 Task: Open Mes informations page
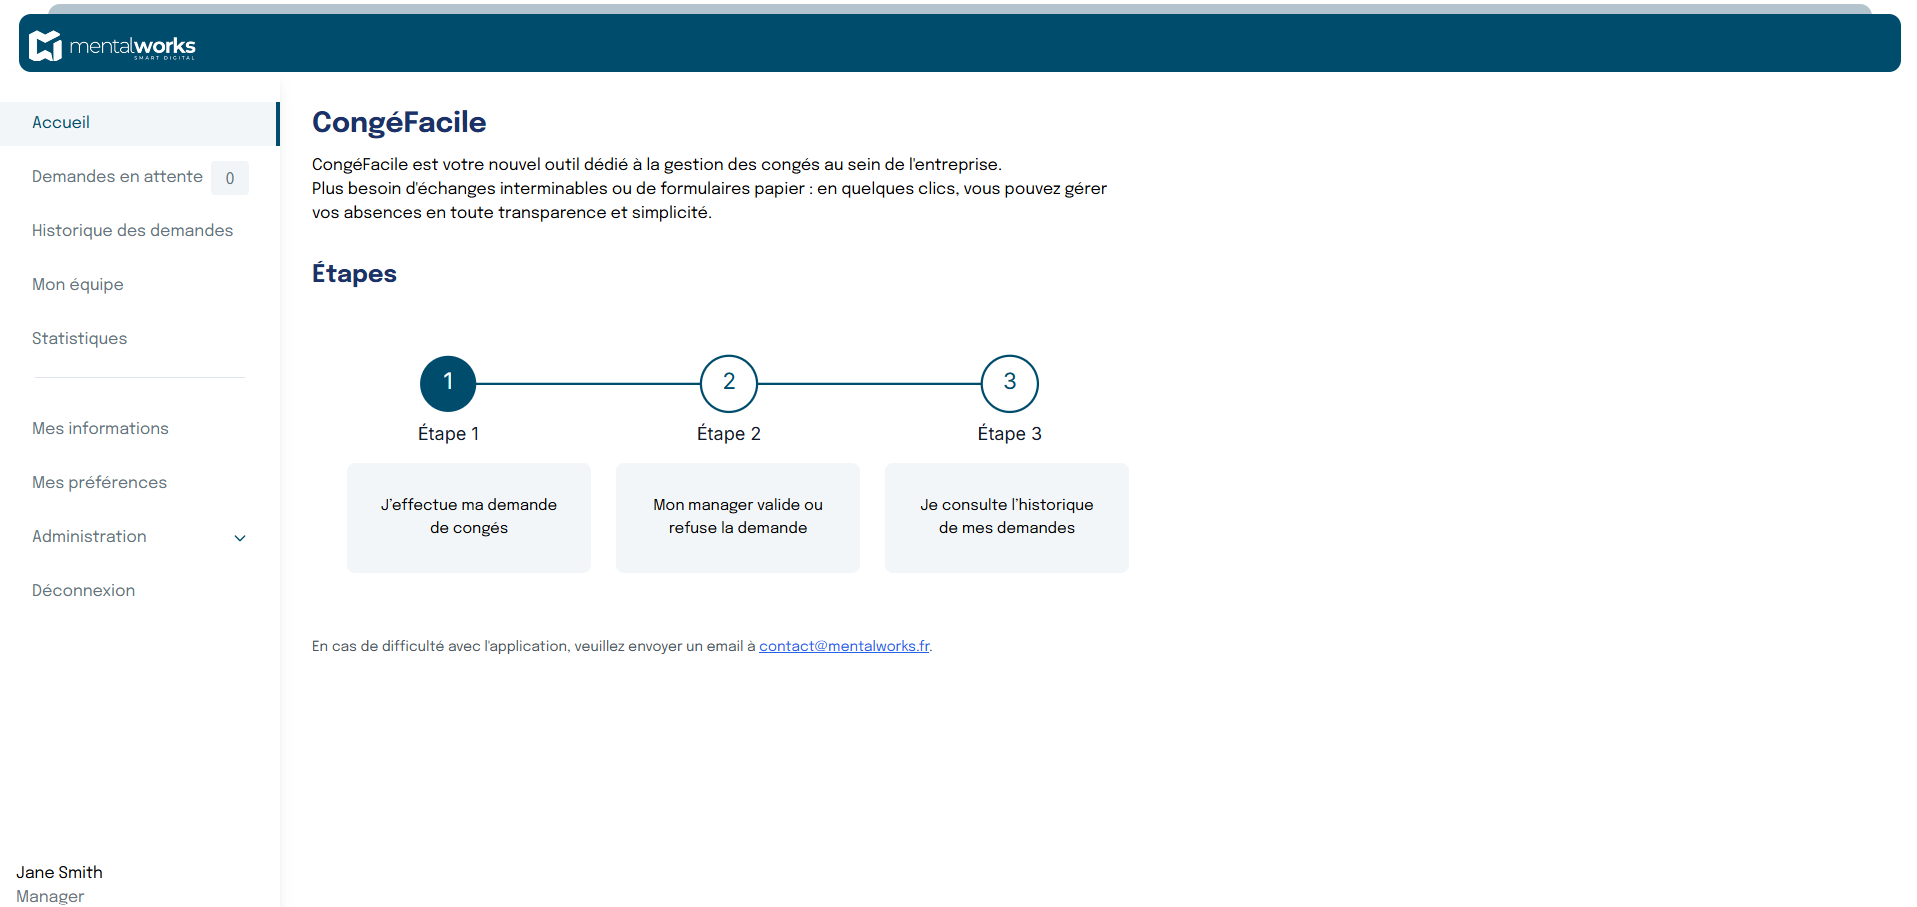click(x=100, y=429)
